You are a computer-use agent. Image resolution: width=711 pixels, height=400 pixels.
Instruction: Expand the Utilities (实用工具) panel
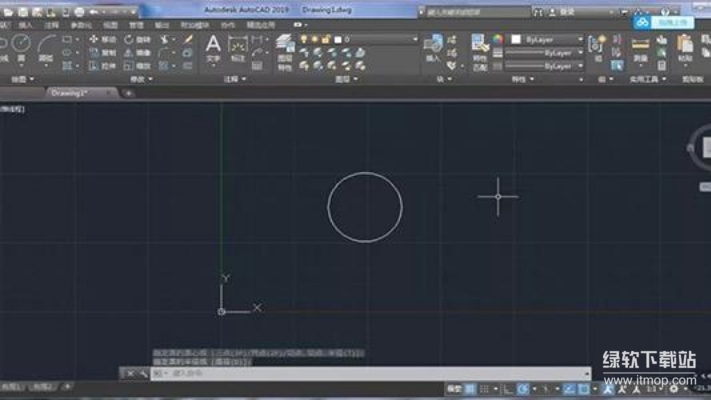click(648, 79)
